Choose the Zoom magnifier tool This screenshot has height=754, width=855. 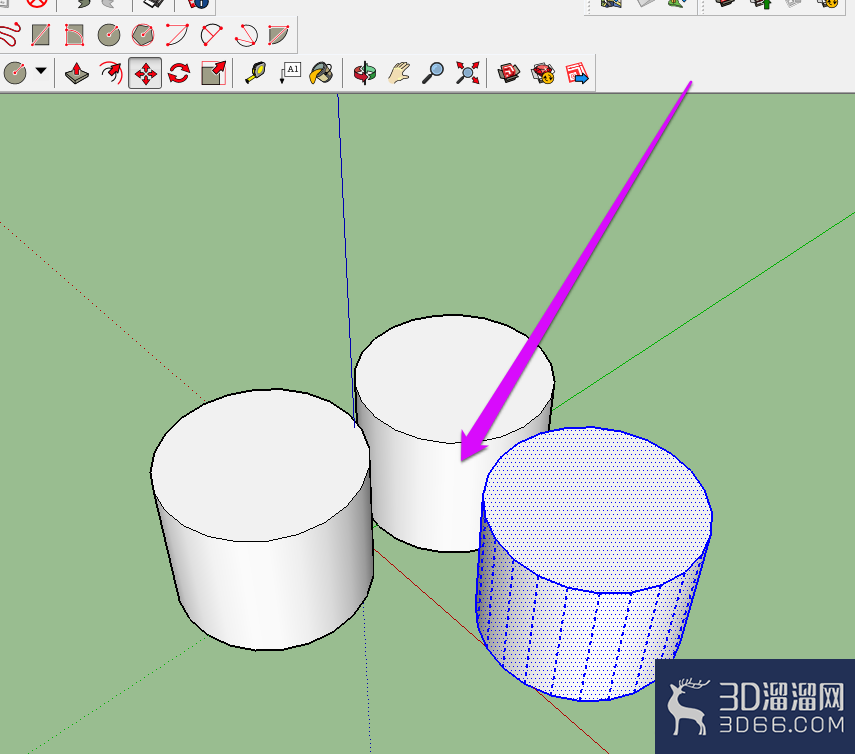click(x=433, y=73)
